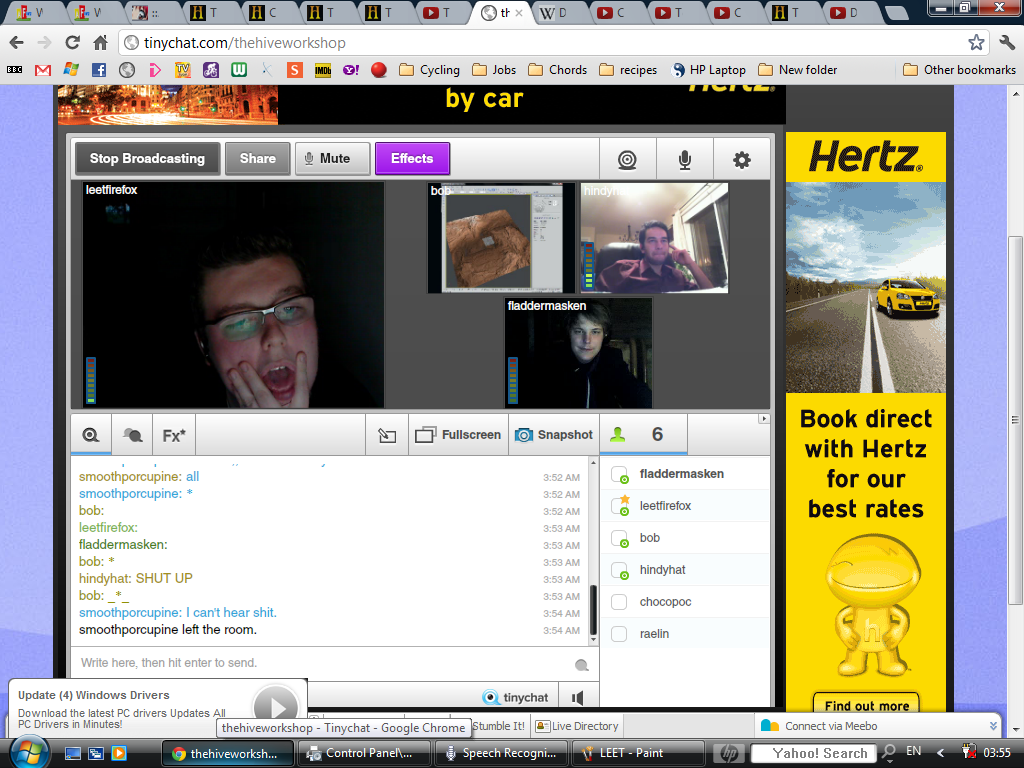Click the chat message input field

point(323,663)
